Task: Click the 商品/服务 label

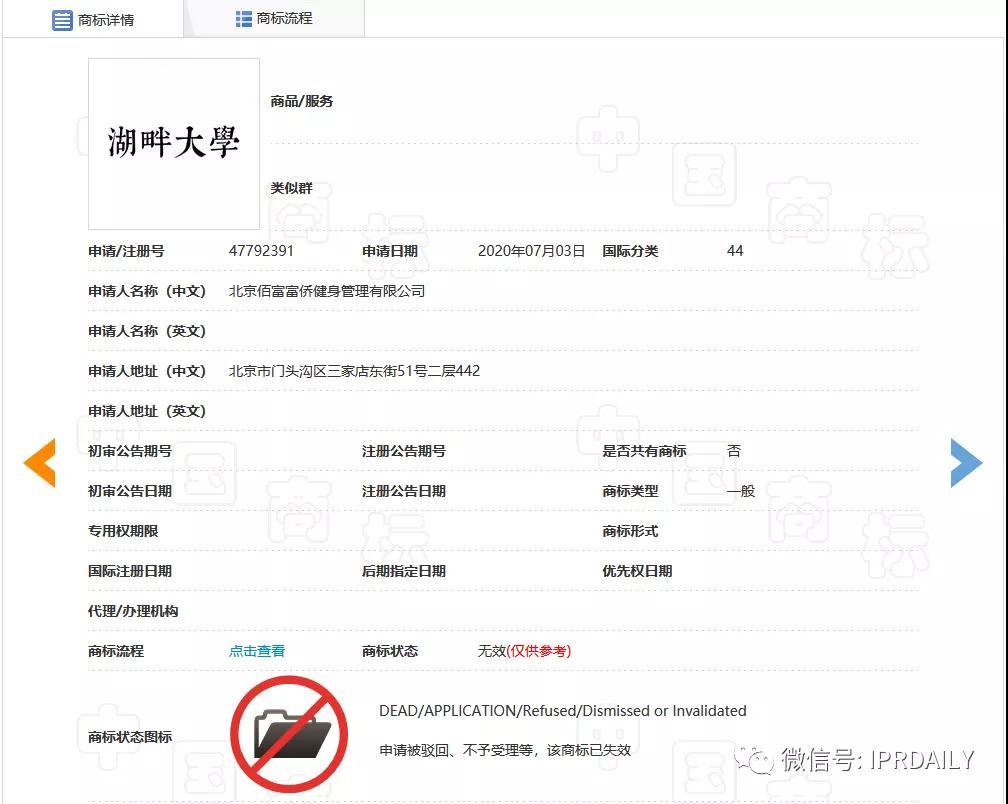Action: 302,101
